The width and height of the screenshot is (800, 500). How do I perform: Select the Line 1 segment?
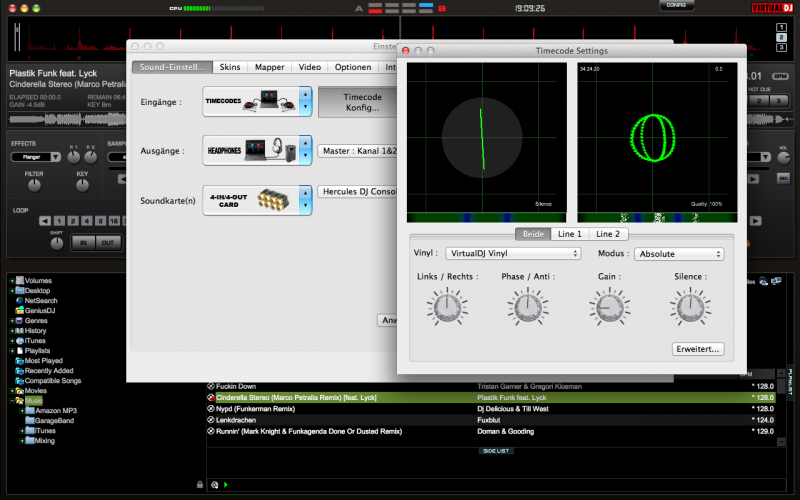569,234
